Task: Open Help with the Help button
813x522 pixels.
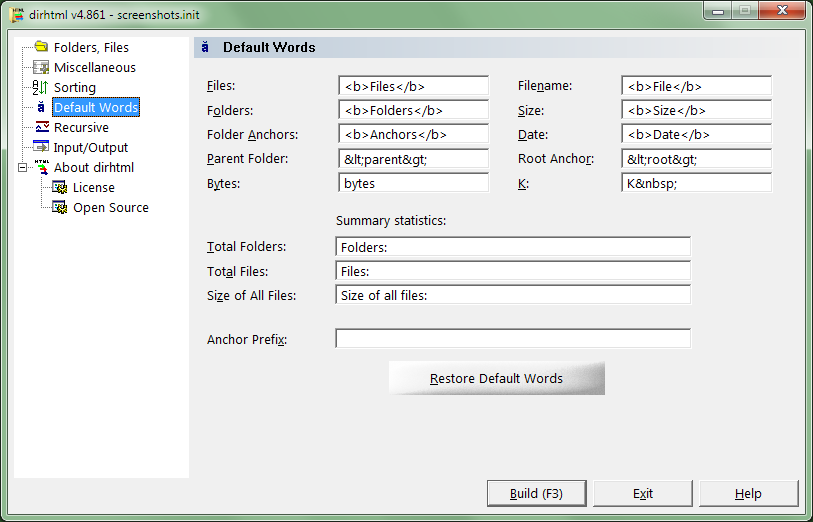Action: (x=748, y=493)
